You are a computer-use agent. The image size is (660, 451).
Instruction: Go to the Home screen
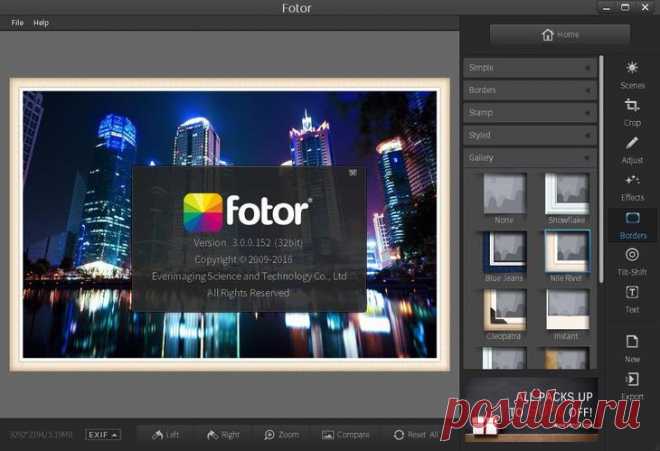(560, 35)
